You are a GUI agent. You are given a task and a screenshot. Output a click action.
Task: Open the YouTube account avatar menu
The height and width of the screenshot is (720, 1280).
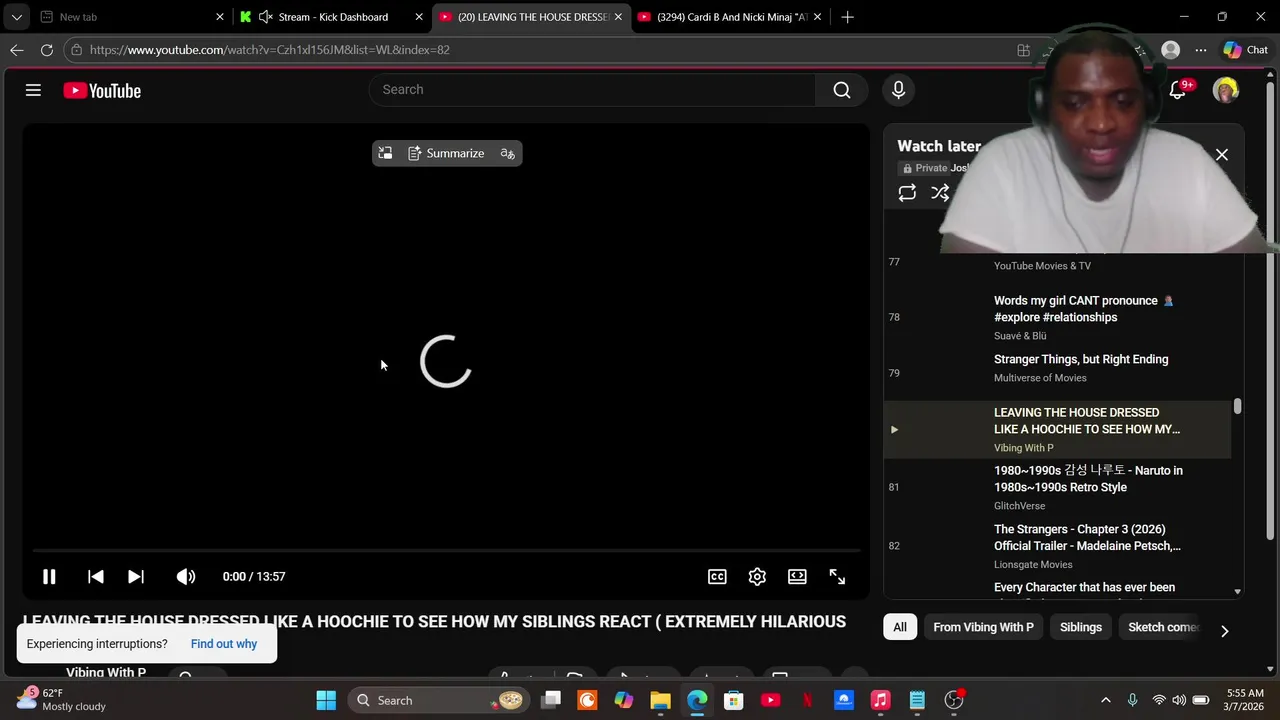tap(1225, 90)
